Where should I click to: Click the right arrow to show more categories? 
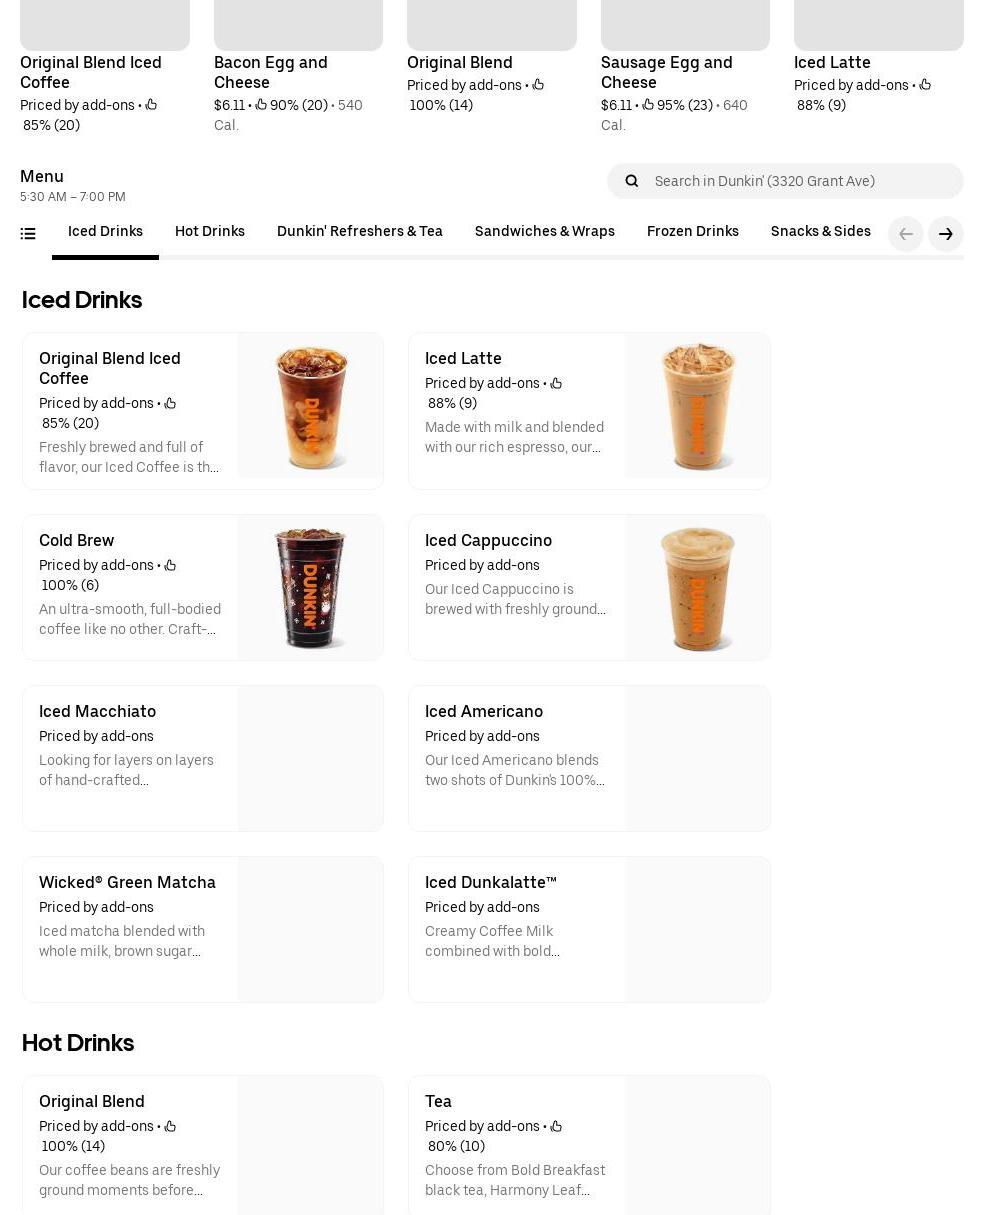point(946,234)
